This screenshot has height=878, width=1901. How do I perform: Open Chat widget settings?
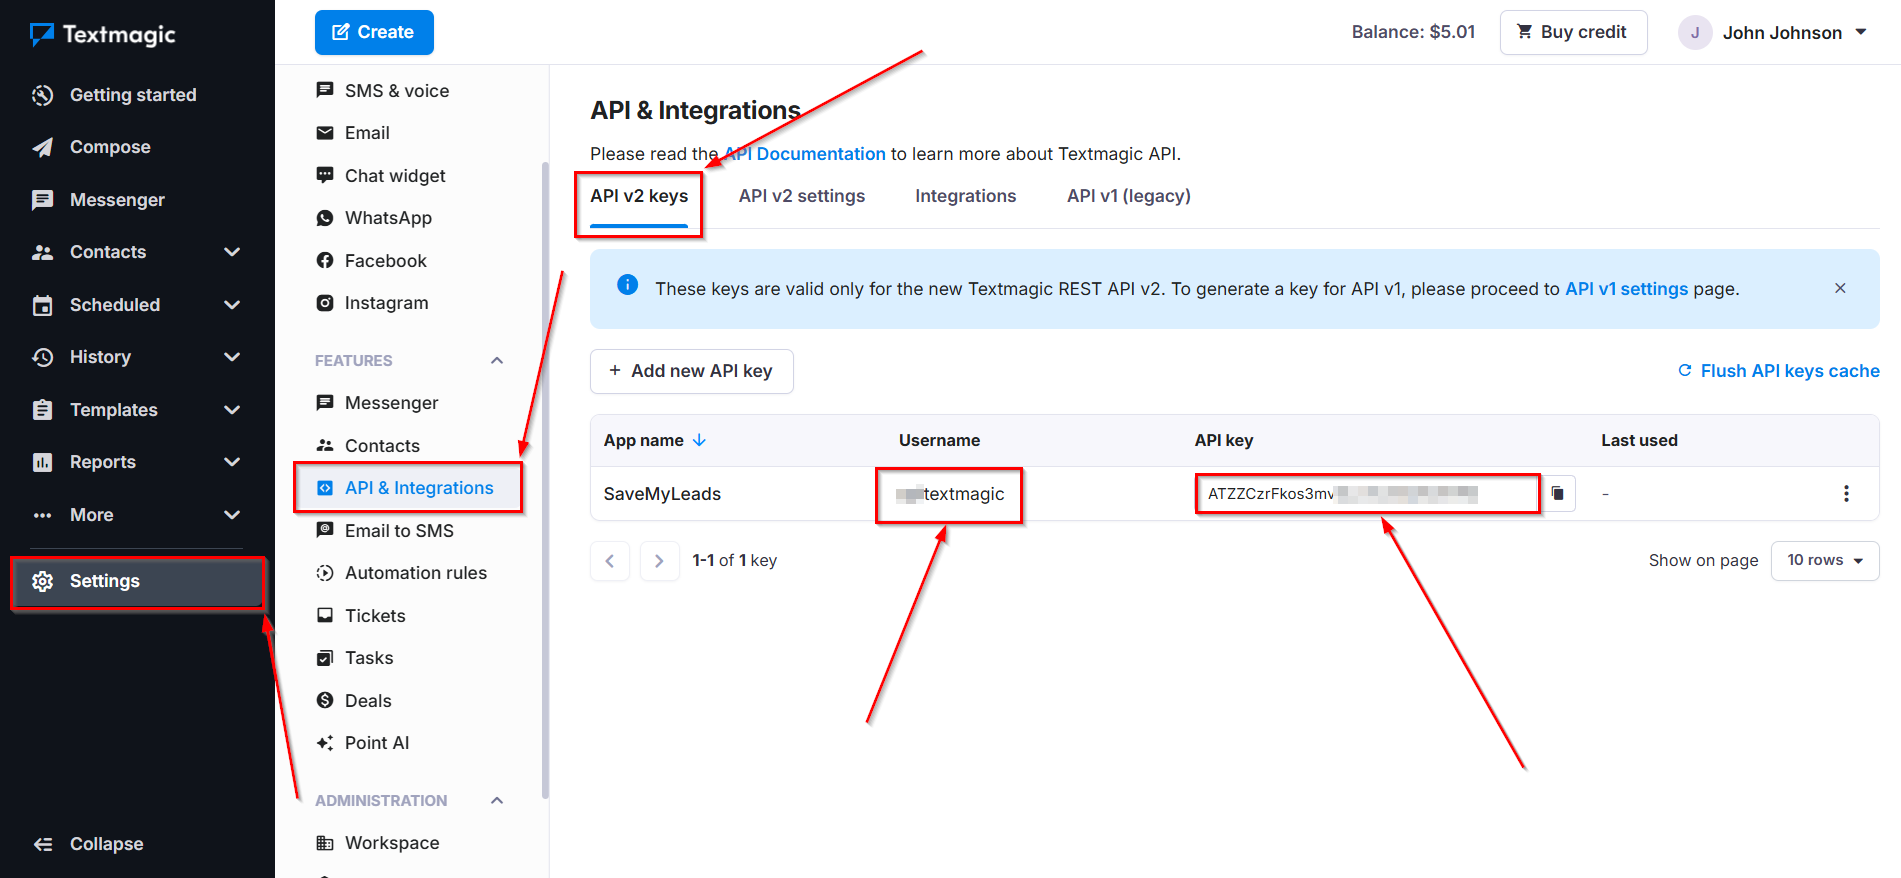394,176
